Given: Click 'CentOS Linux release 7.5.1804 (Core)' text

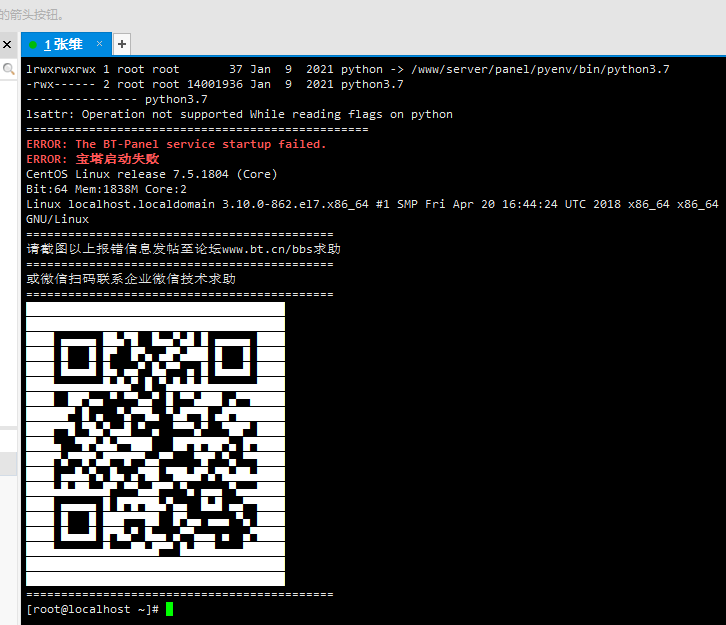Looking at the screenshot, I should point(151,175).
